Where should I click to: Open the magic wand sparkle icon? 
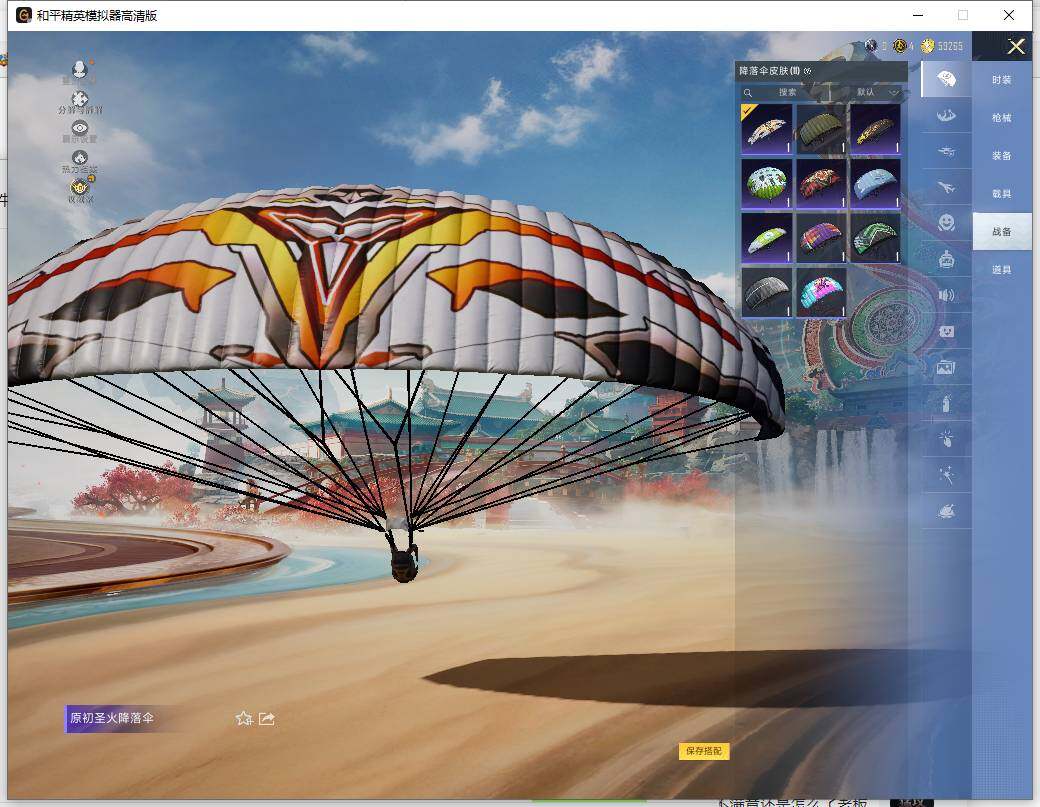click(946, 475)
